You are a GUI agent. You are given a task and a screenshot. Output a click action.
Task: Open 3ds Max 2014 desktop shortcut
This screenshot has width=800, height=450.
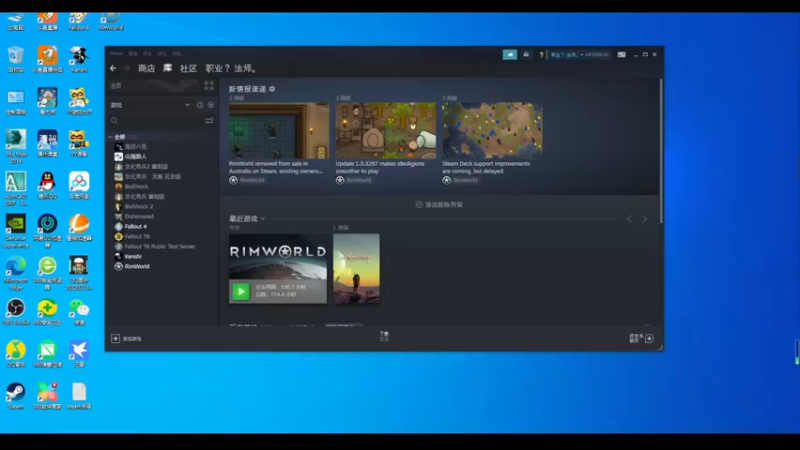pos(16,146)
